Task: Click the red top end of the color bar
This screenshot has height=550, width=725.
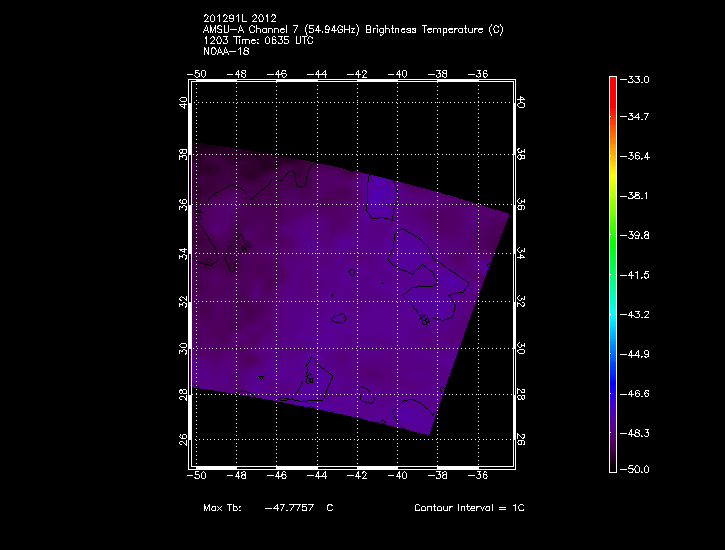Action: pyautogui.click(x=612, y=81)
